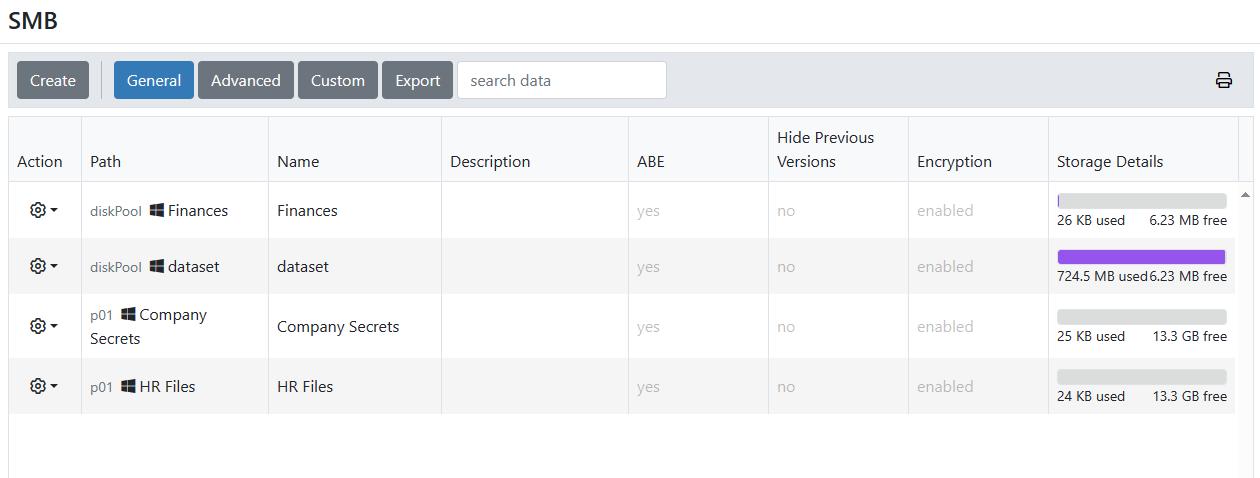
Task: Click the Windows icon beside Company Secrets path
Action: tap(128, 315)
